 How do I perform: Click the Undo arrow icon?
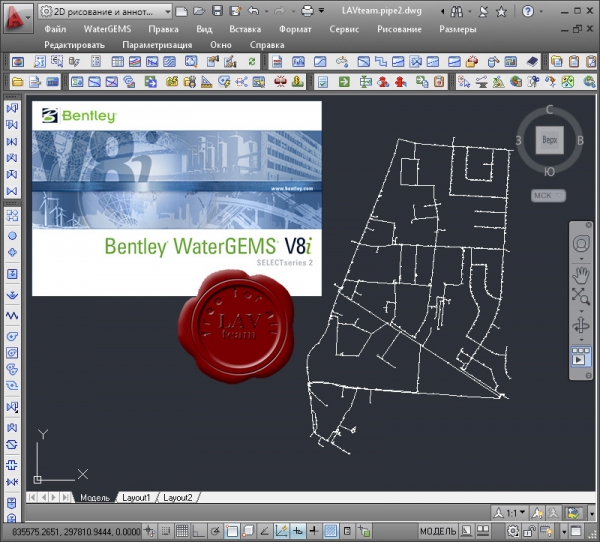point(253,11)
